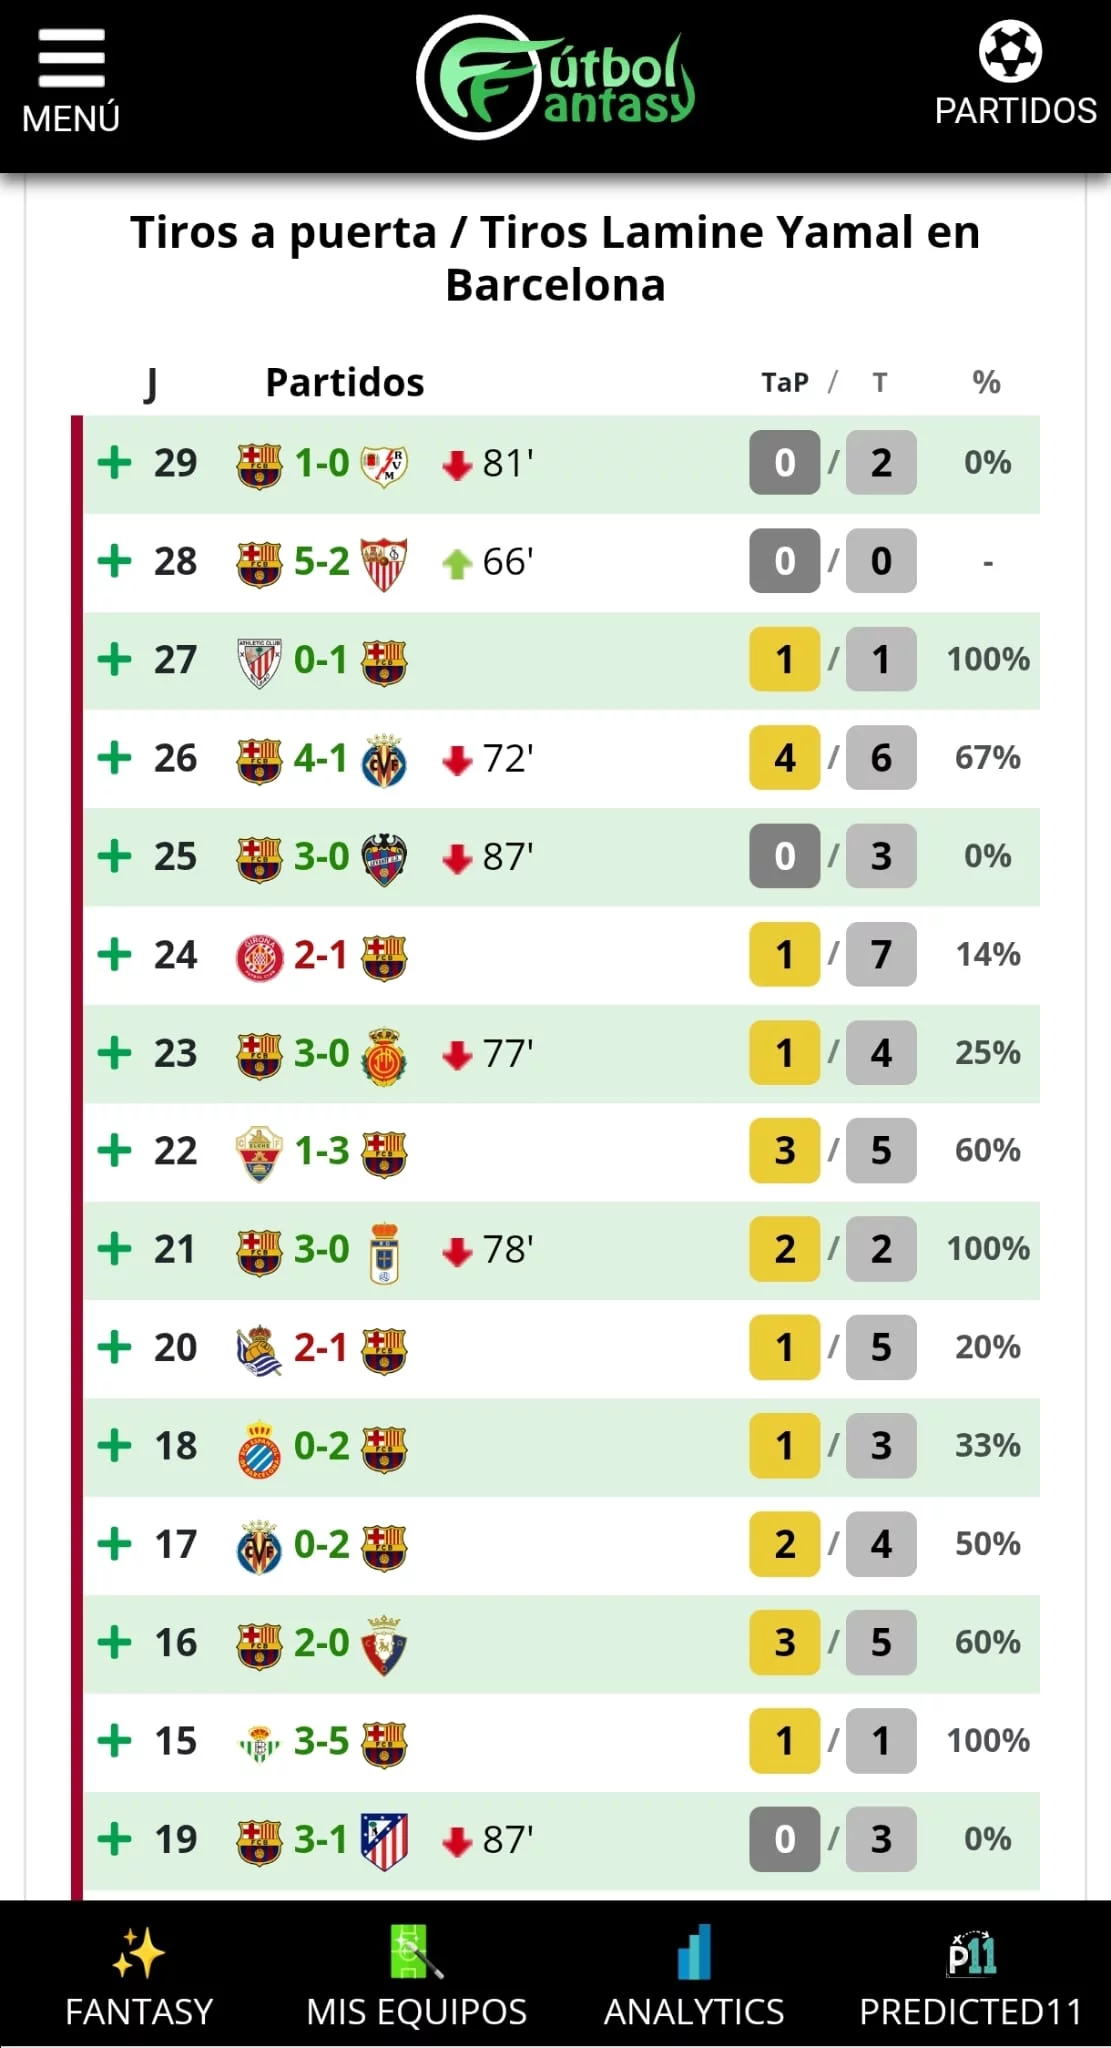This screenshot has width=1111, height=2048.
Task: Click the Fútbol Fantasy logo
Action: (555, 78)
